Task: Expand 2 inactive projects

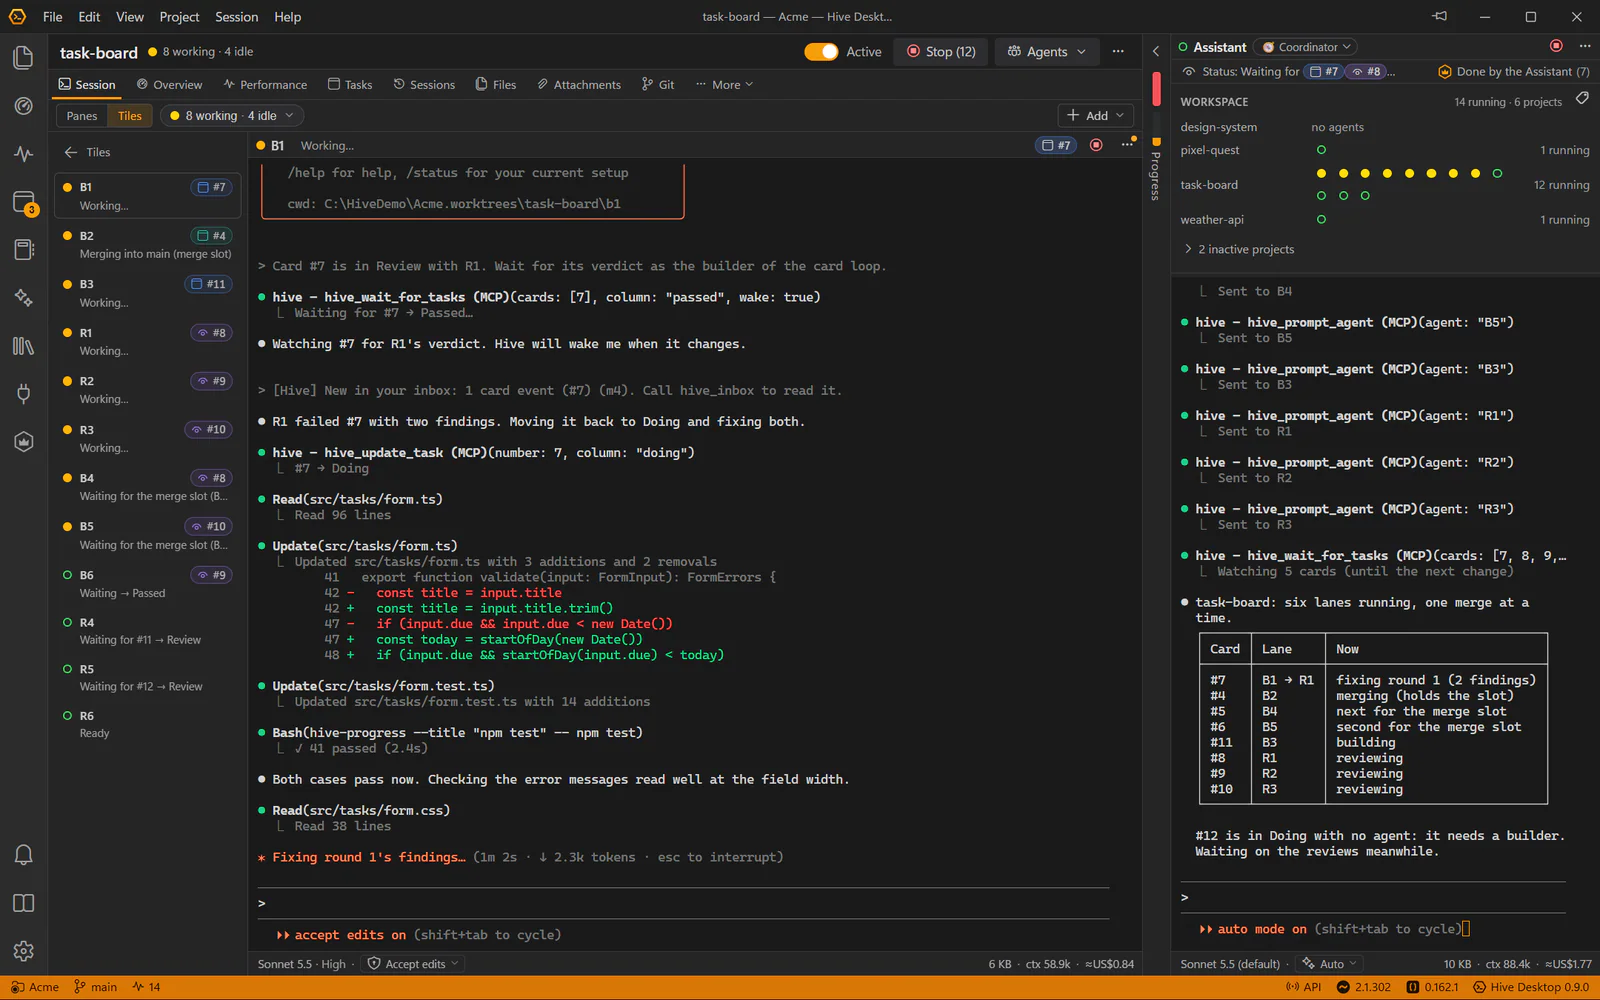Action: pos(1238,249)
